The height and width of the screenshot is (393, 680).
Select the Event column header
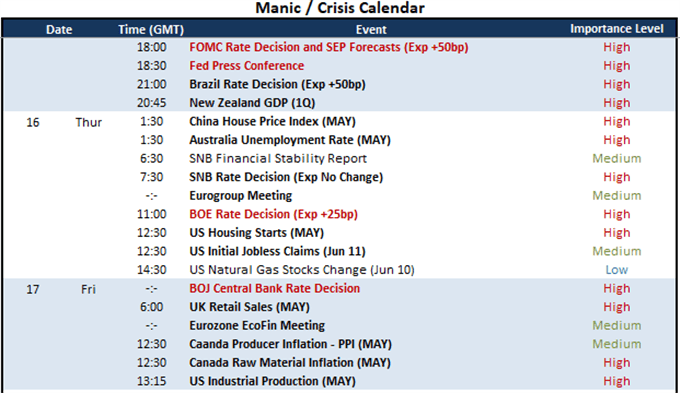pyautogui.click(x=371, y=29)
